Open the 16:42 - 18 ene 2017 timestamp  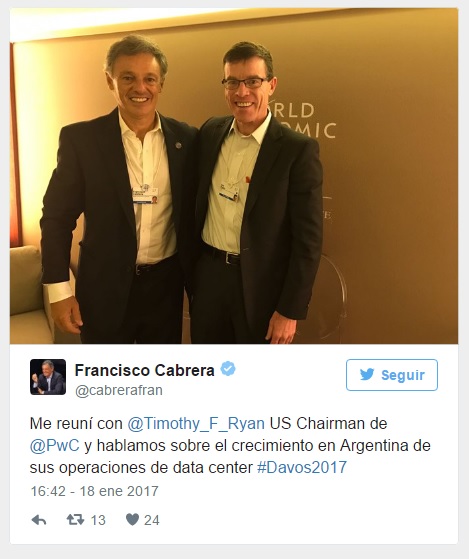coord(94,491)
